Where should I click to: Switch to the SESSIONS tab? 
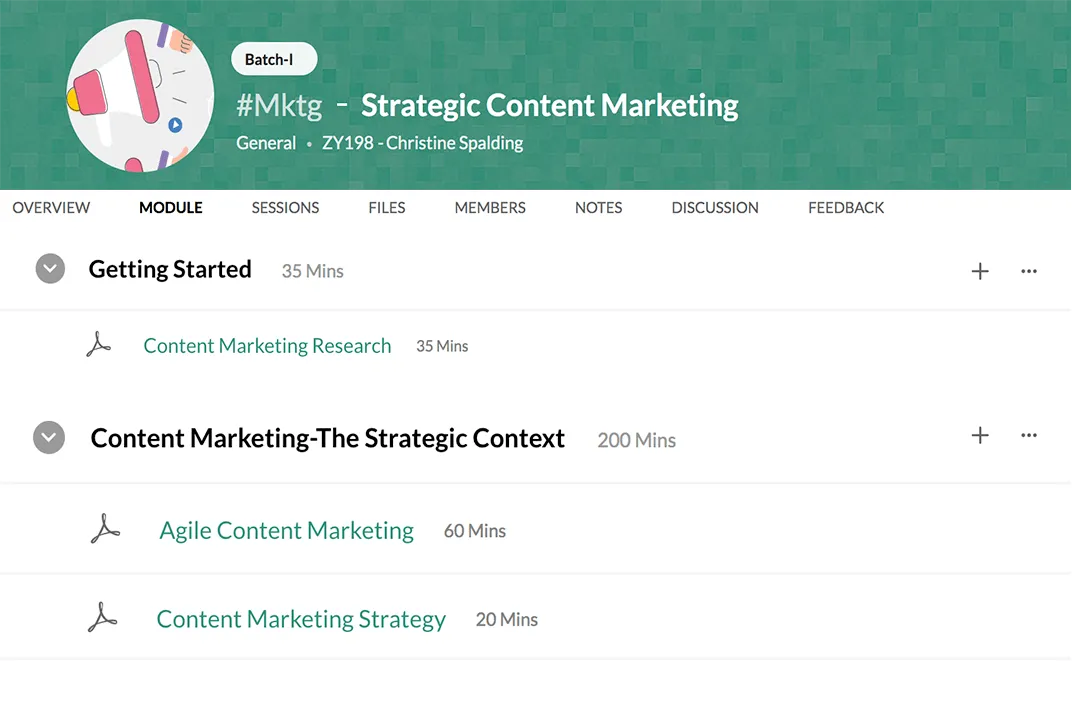pyautogui.click(x=285, y=208)
